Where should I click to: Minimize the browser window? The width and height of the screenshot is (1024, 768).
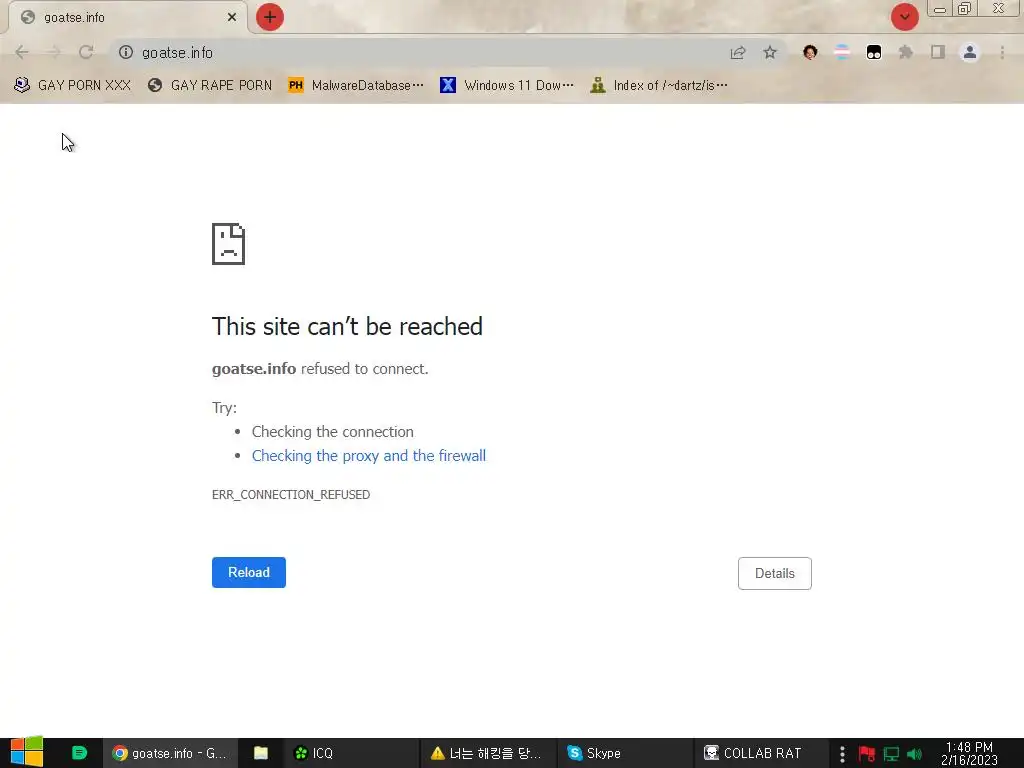(x=940, y=9)
